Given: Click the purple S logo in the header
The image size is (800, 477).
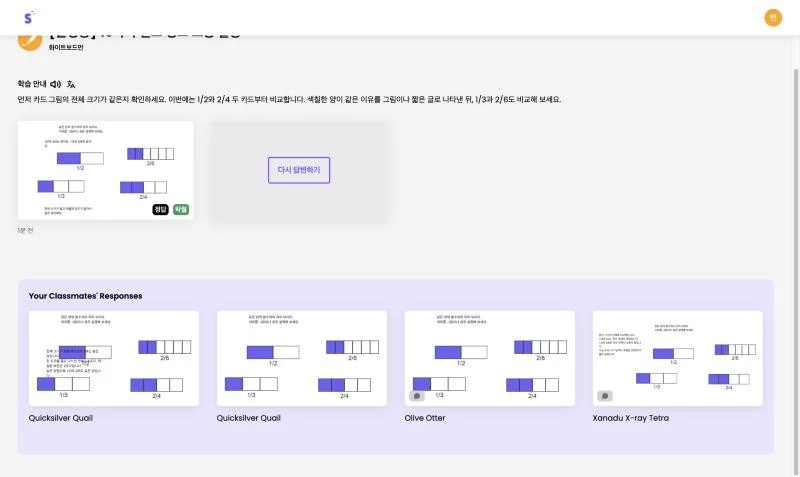Looking at the screenshot, I should click(x=29, y=18).
